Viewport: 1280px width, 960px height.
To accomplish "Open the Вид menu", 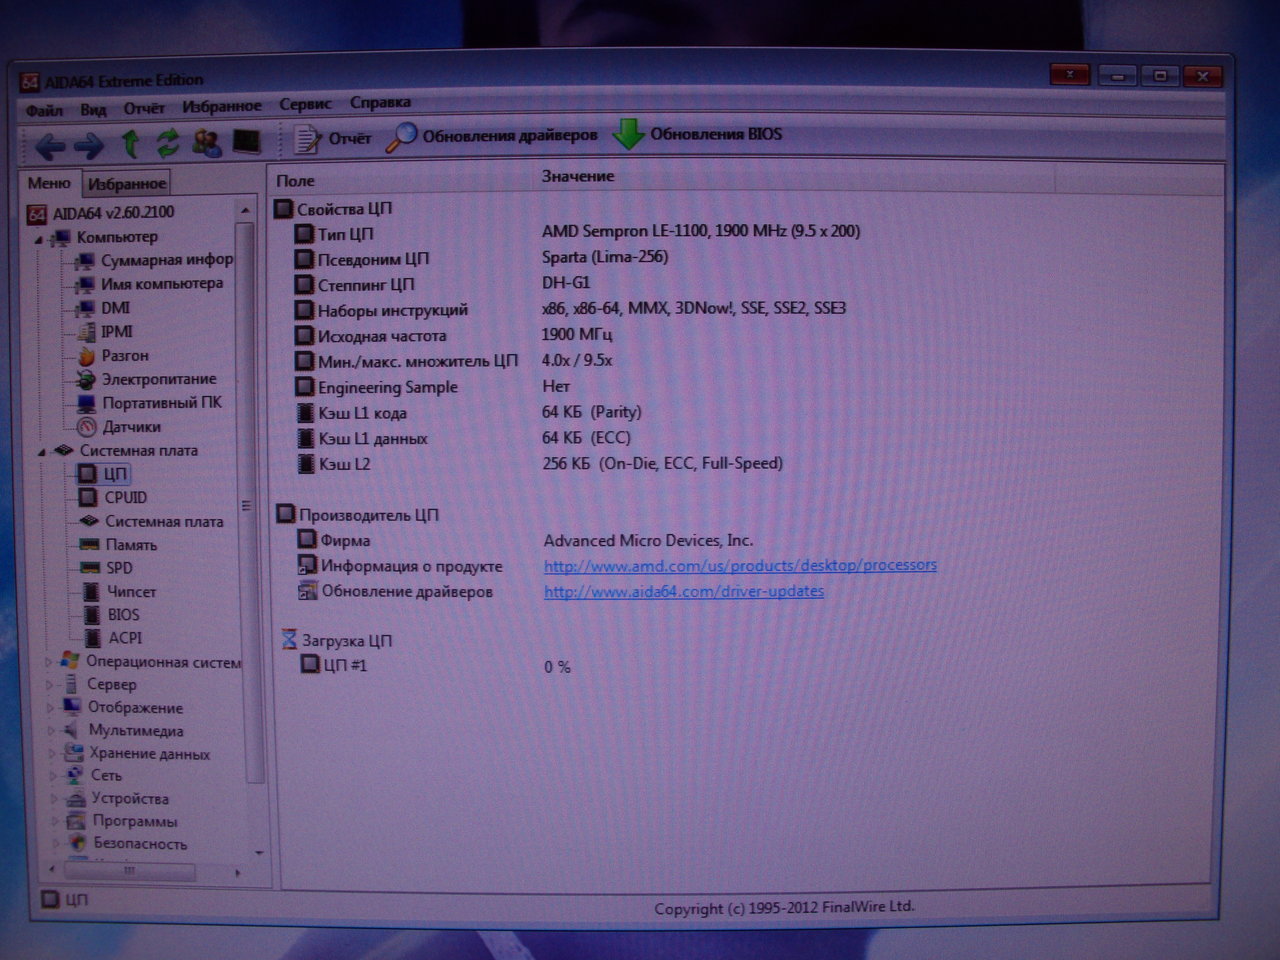I will point(93,109).
